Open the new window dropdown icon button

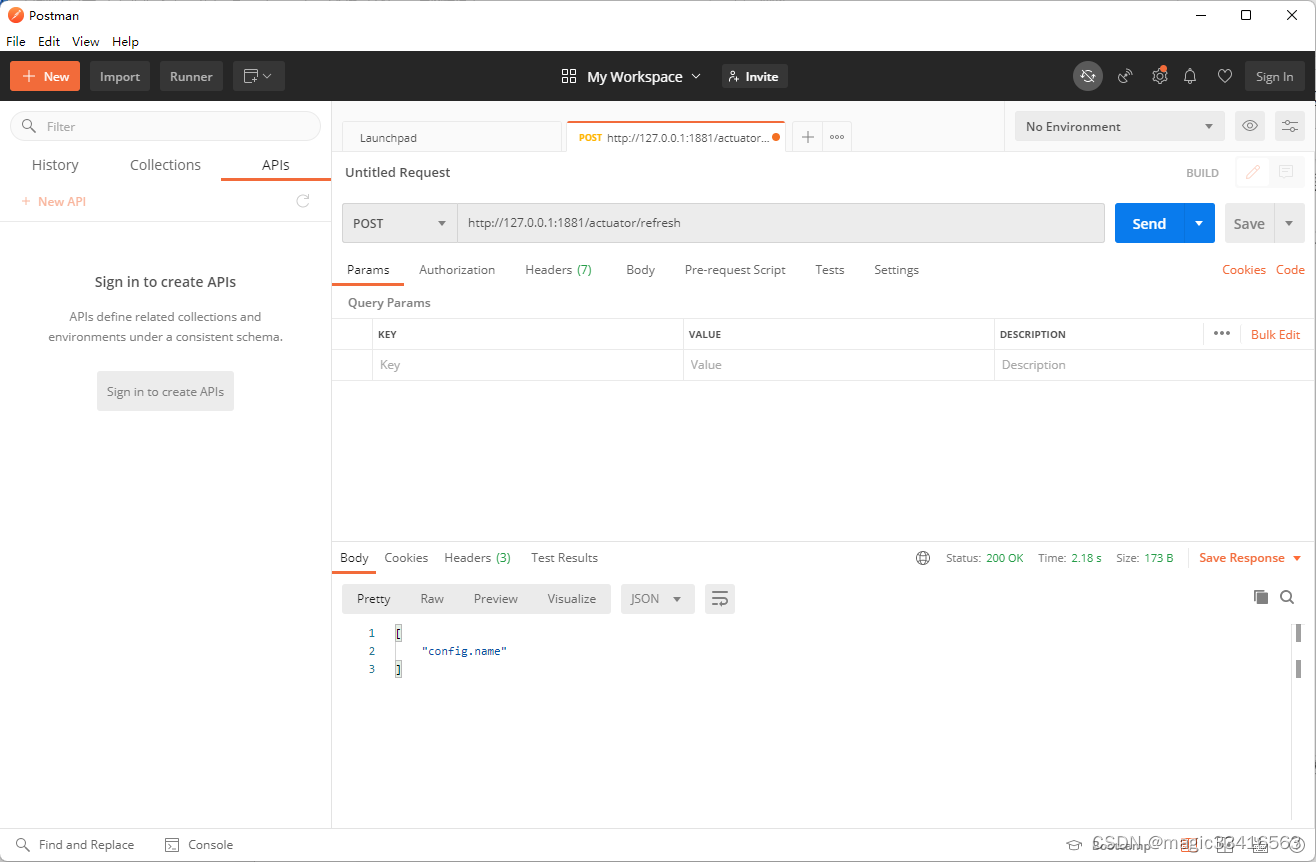click(x=259, y=76)
